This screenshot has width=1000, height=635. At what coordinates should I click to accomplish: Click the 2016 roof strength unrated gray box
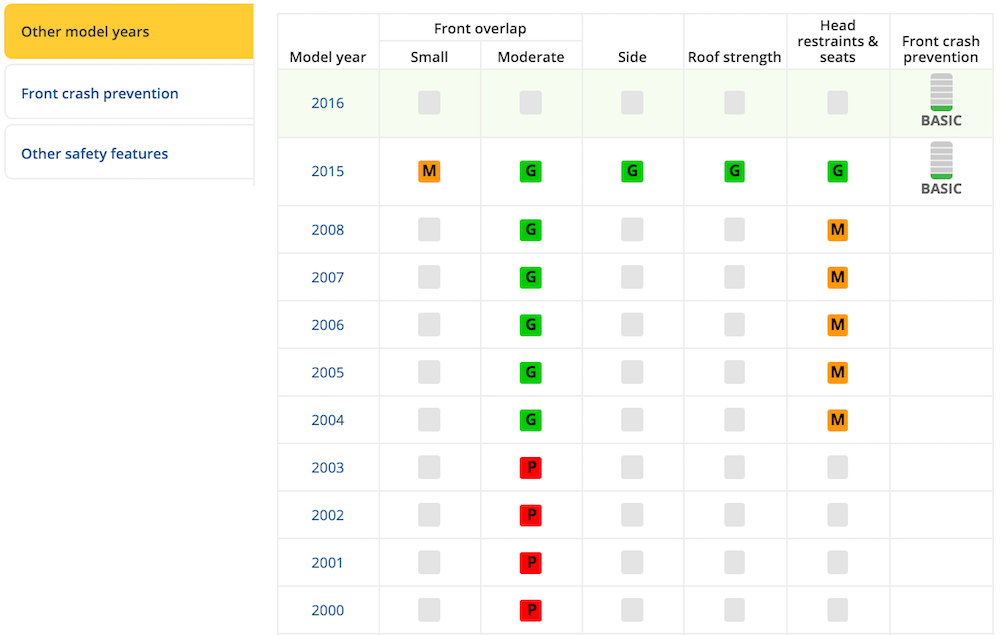point(734,103)
